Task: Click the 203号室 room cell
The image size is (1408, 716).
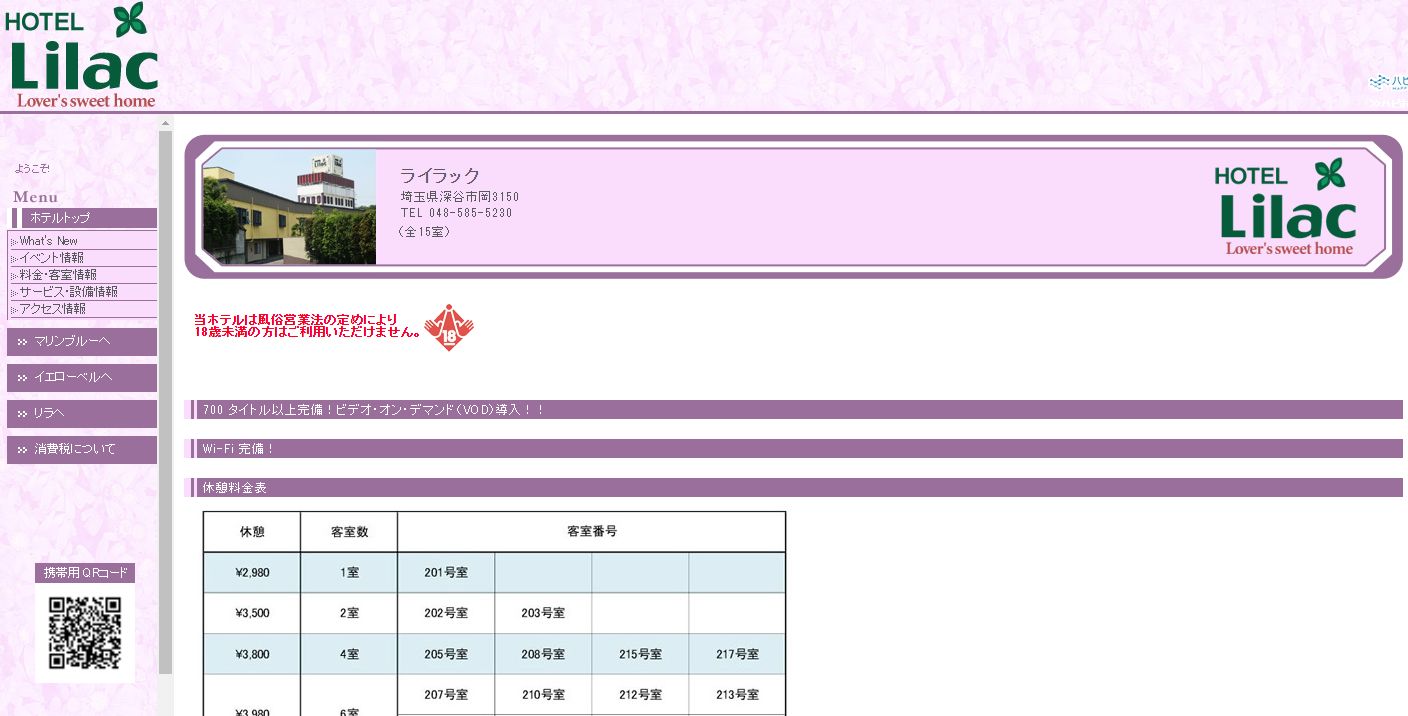Action: coord(543,613)
